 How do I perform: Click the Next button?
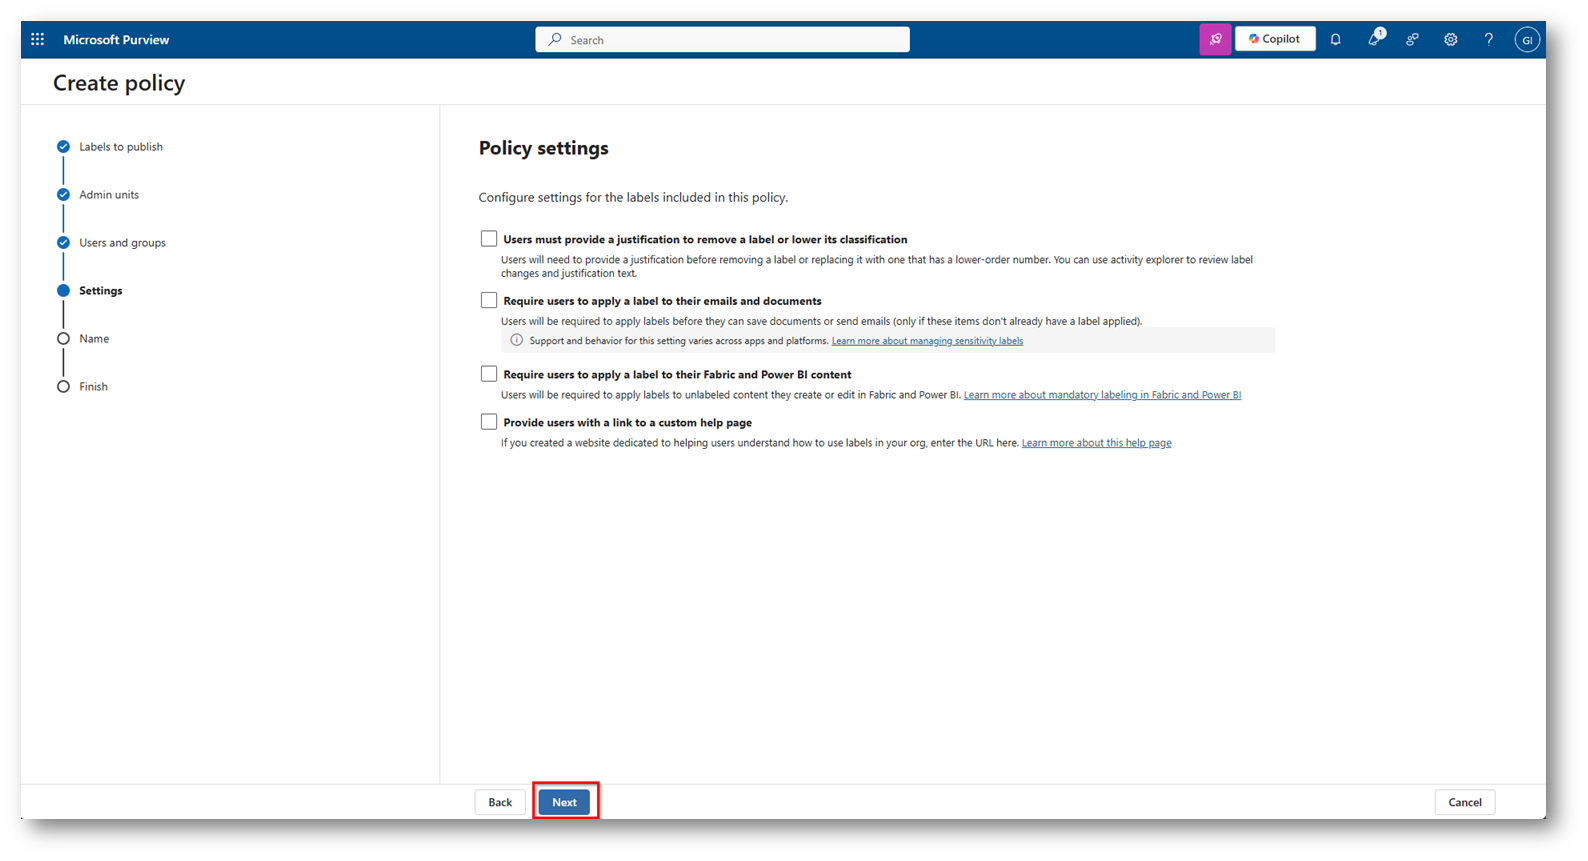[x=565, y=802]
